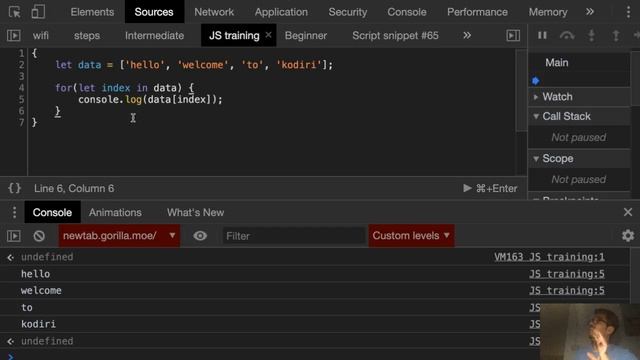Open the Elements panel

coord(92,12)
